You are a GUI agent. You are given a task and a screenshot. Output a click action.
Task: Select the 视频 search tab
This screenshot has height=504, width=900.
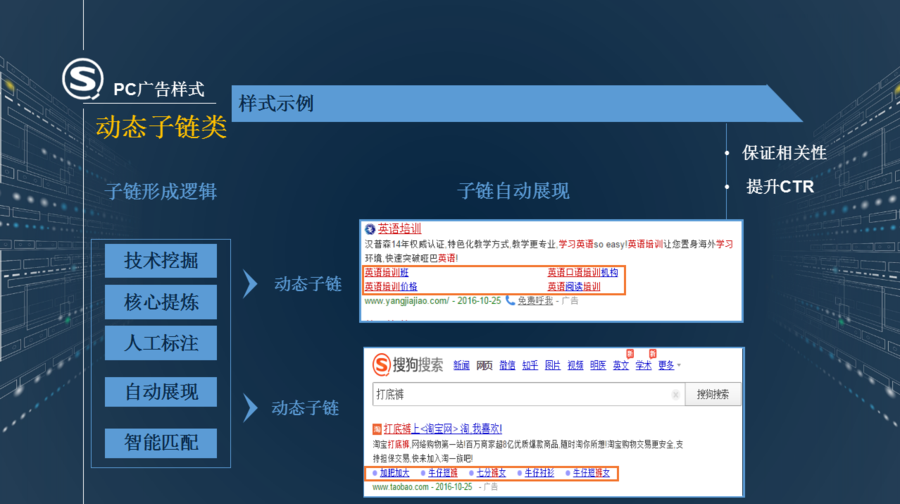pos(575,365)
